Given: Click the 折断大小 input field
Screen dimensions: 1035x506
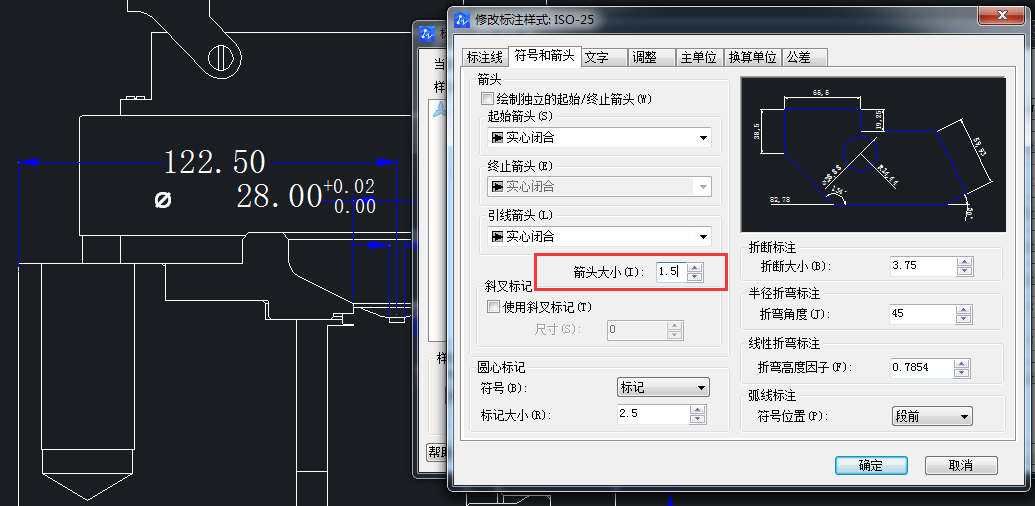Looking at the screenshot, I should [x=923, y=266].
